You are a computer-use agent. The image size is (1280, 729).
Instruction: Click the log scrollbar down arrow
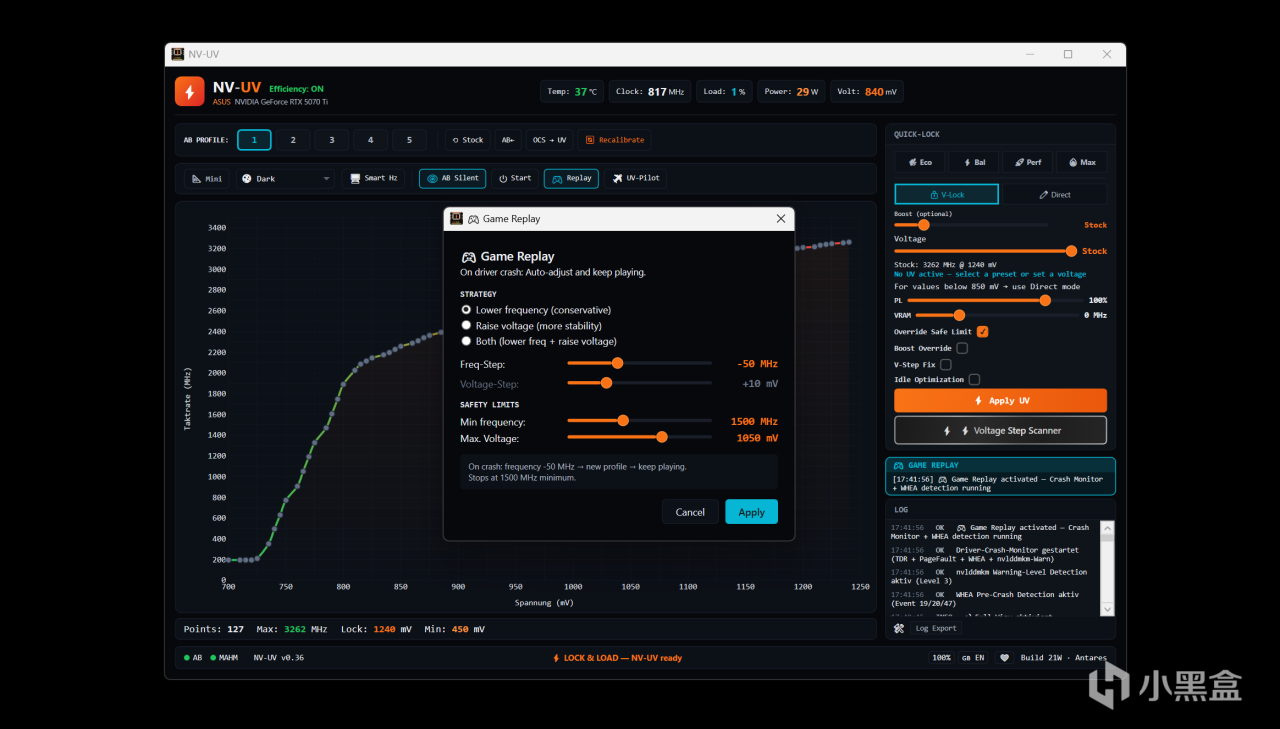pos(1107,609)
